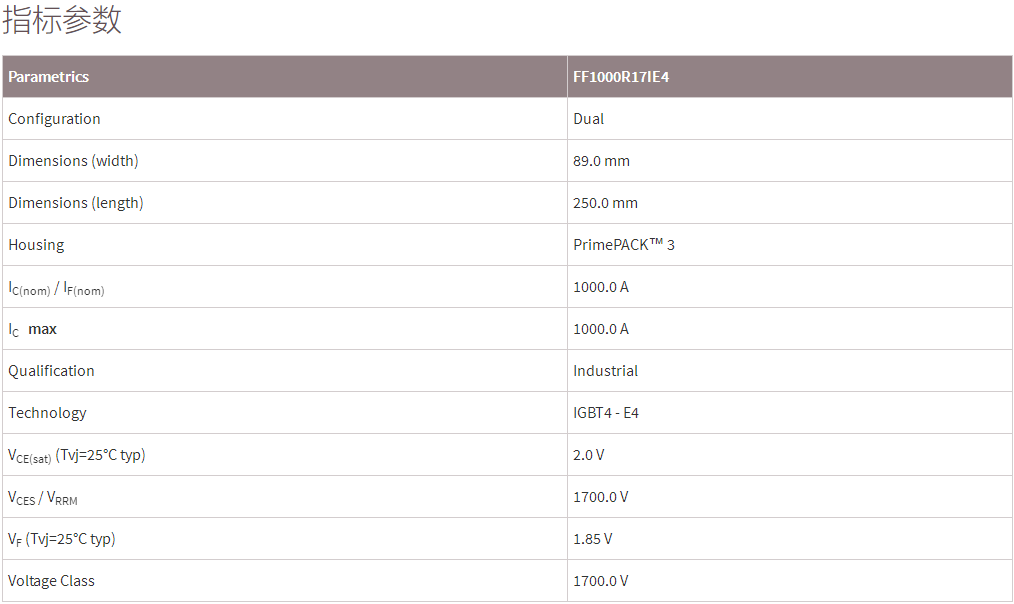The image size is (1014, 604).
Task: Select the FF1000R17IE4 column header
Action: (x=620, y=77)
